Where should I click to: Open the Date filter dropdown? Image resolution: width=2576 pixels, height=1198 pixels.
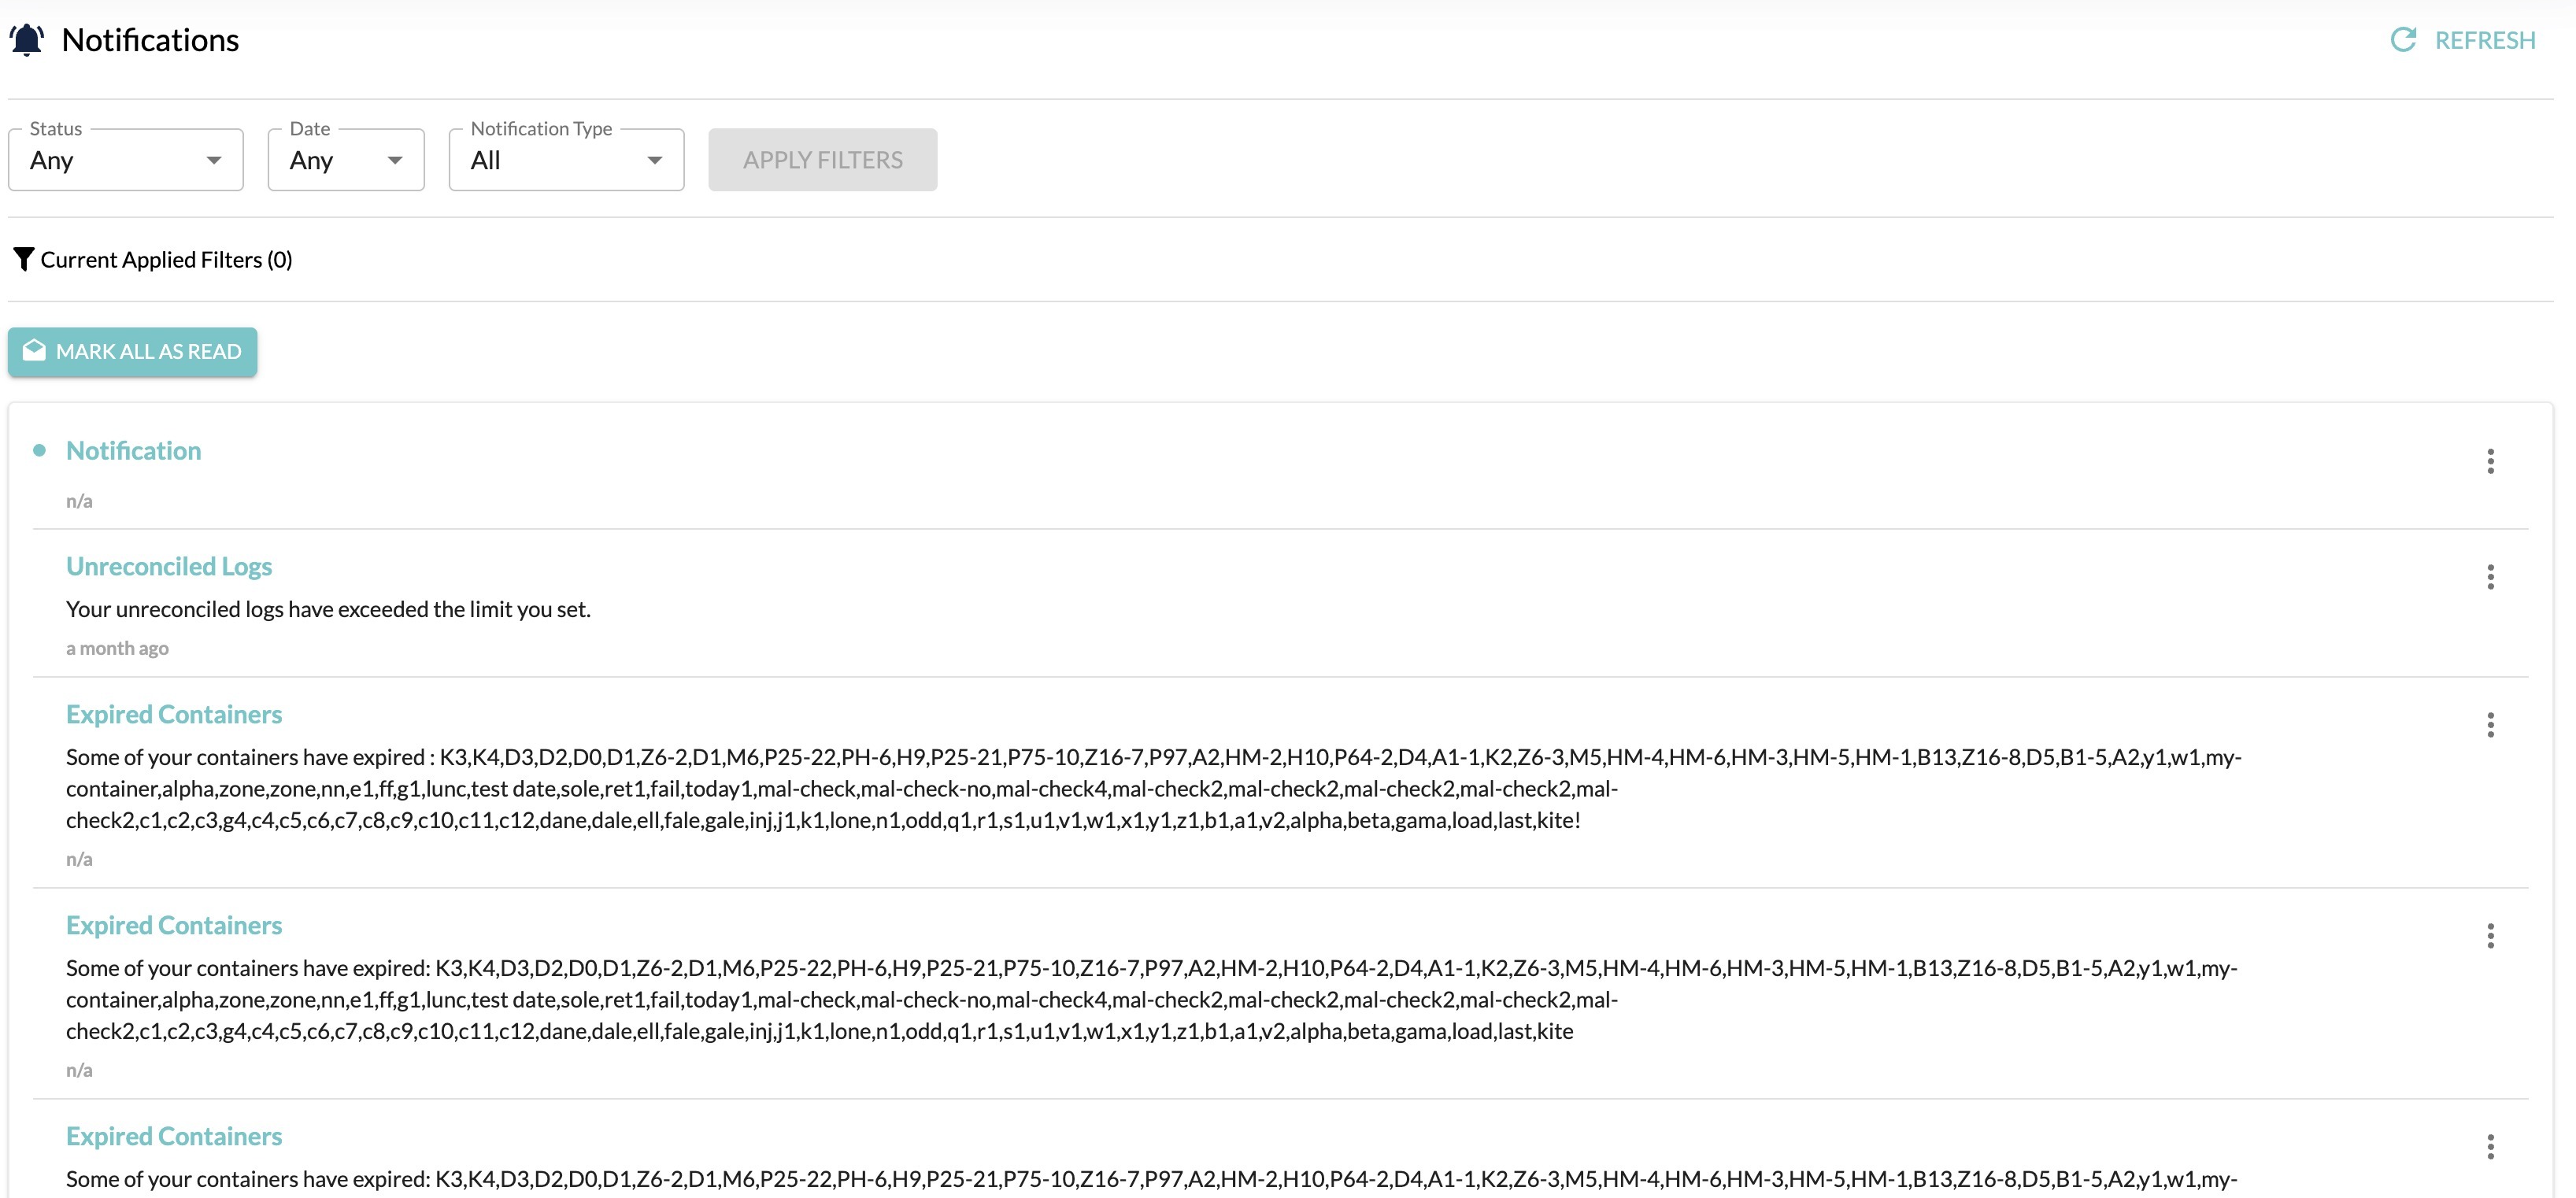345,160
